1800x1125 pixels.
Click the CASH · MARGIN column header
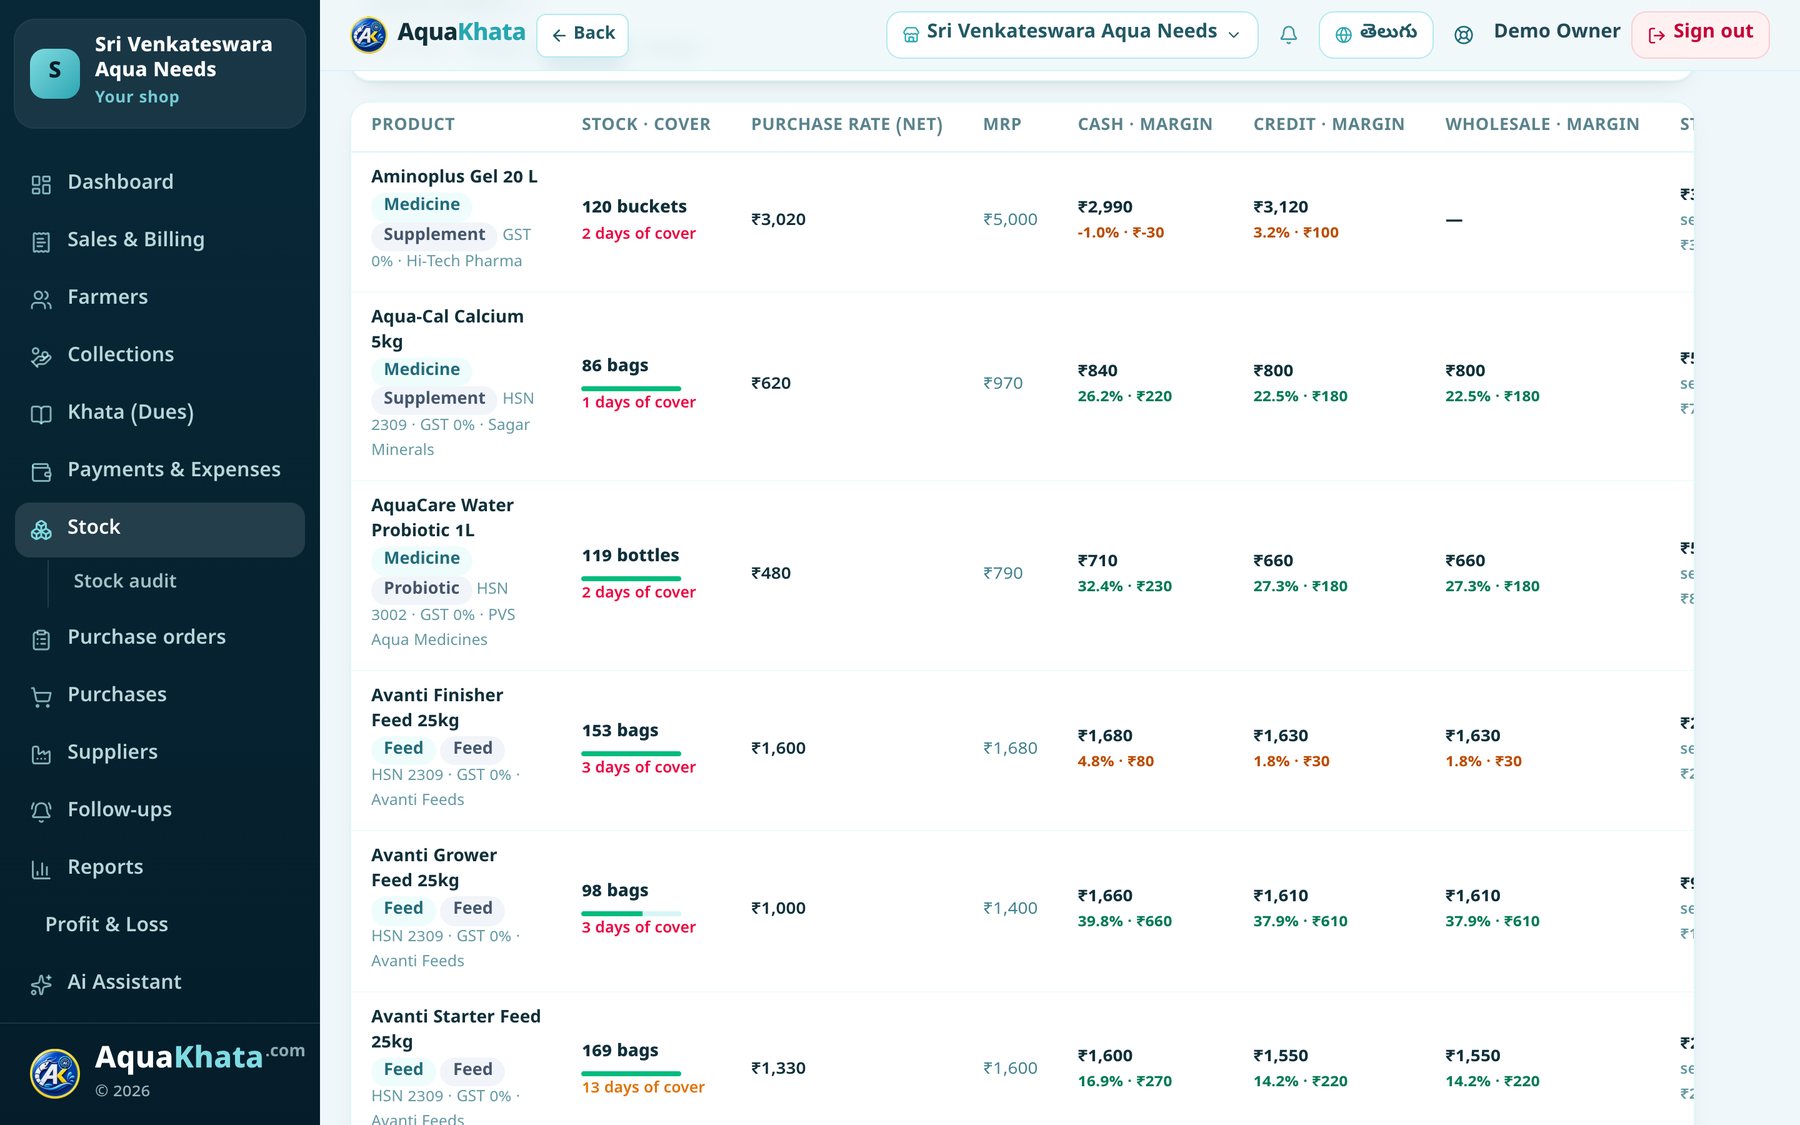coord(1145,124)
